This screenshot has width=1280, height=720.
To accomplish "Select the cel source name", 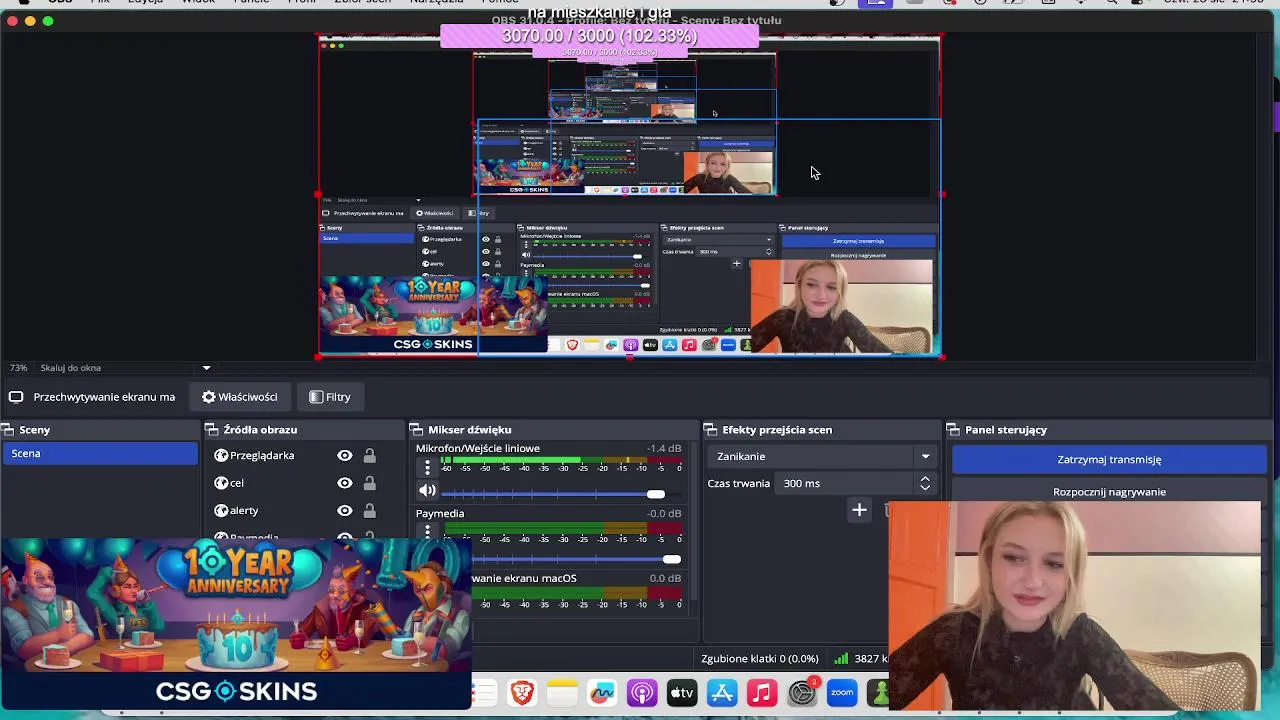I will (237, 483).
